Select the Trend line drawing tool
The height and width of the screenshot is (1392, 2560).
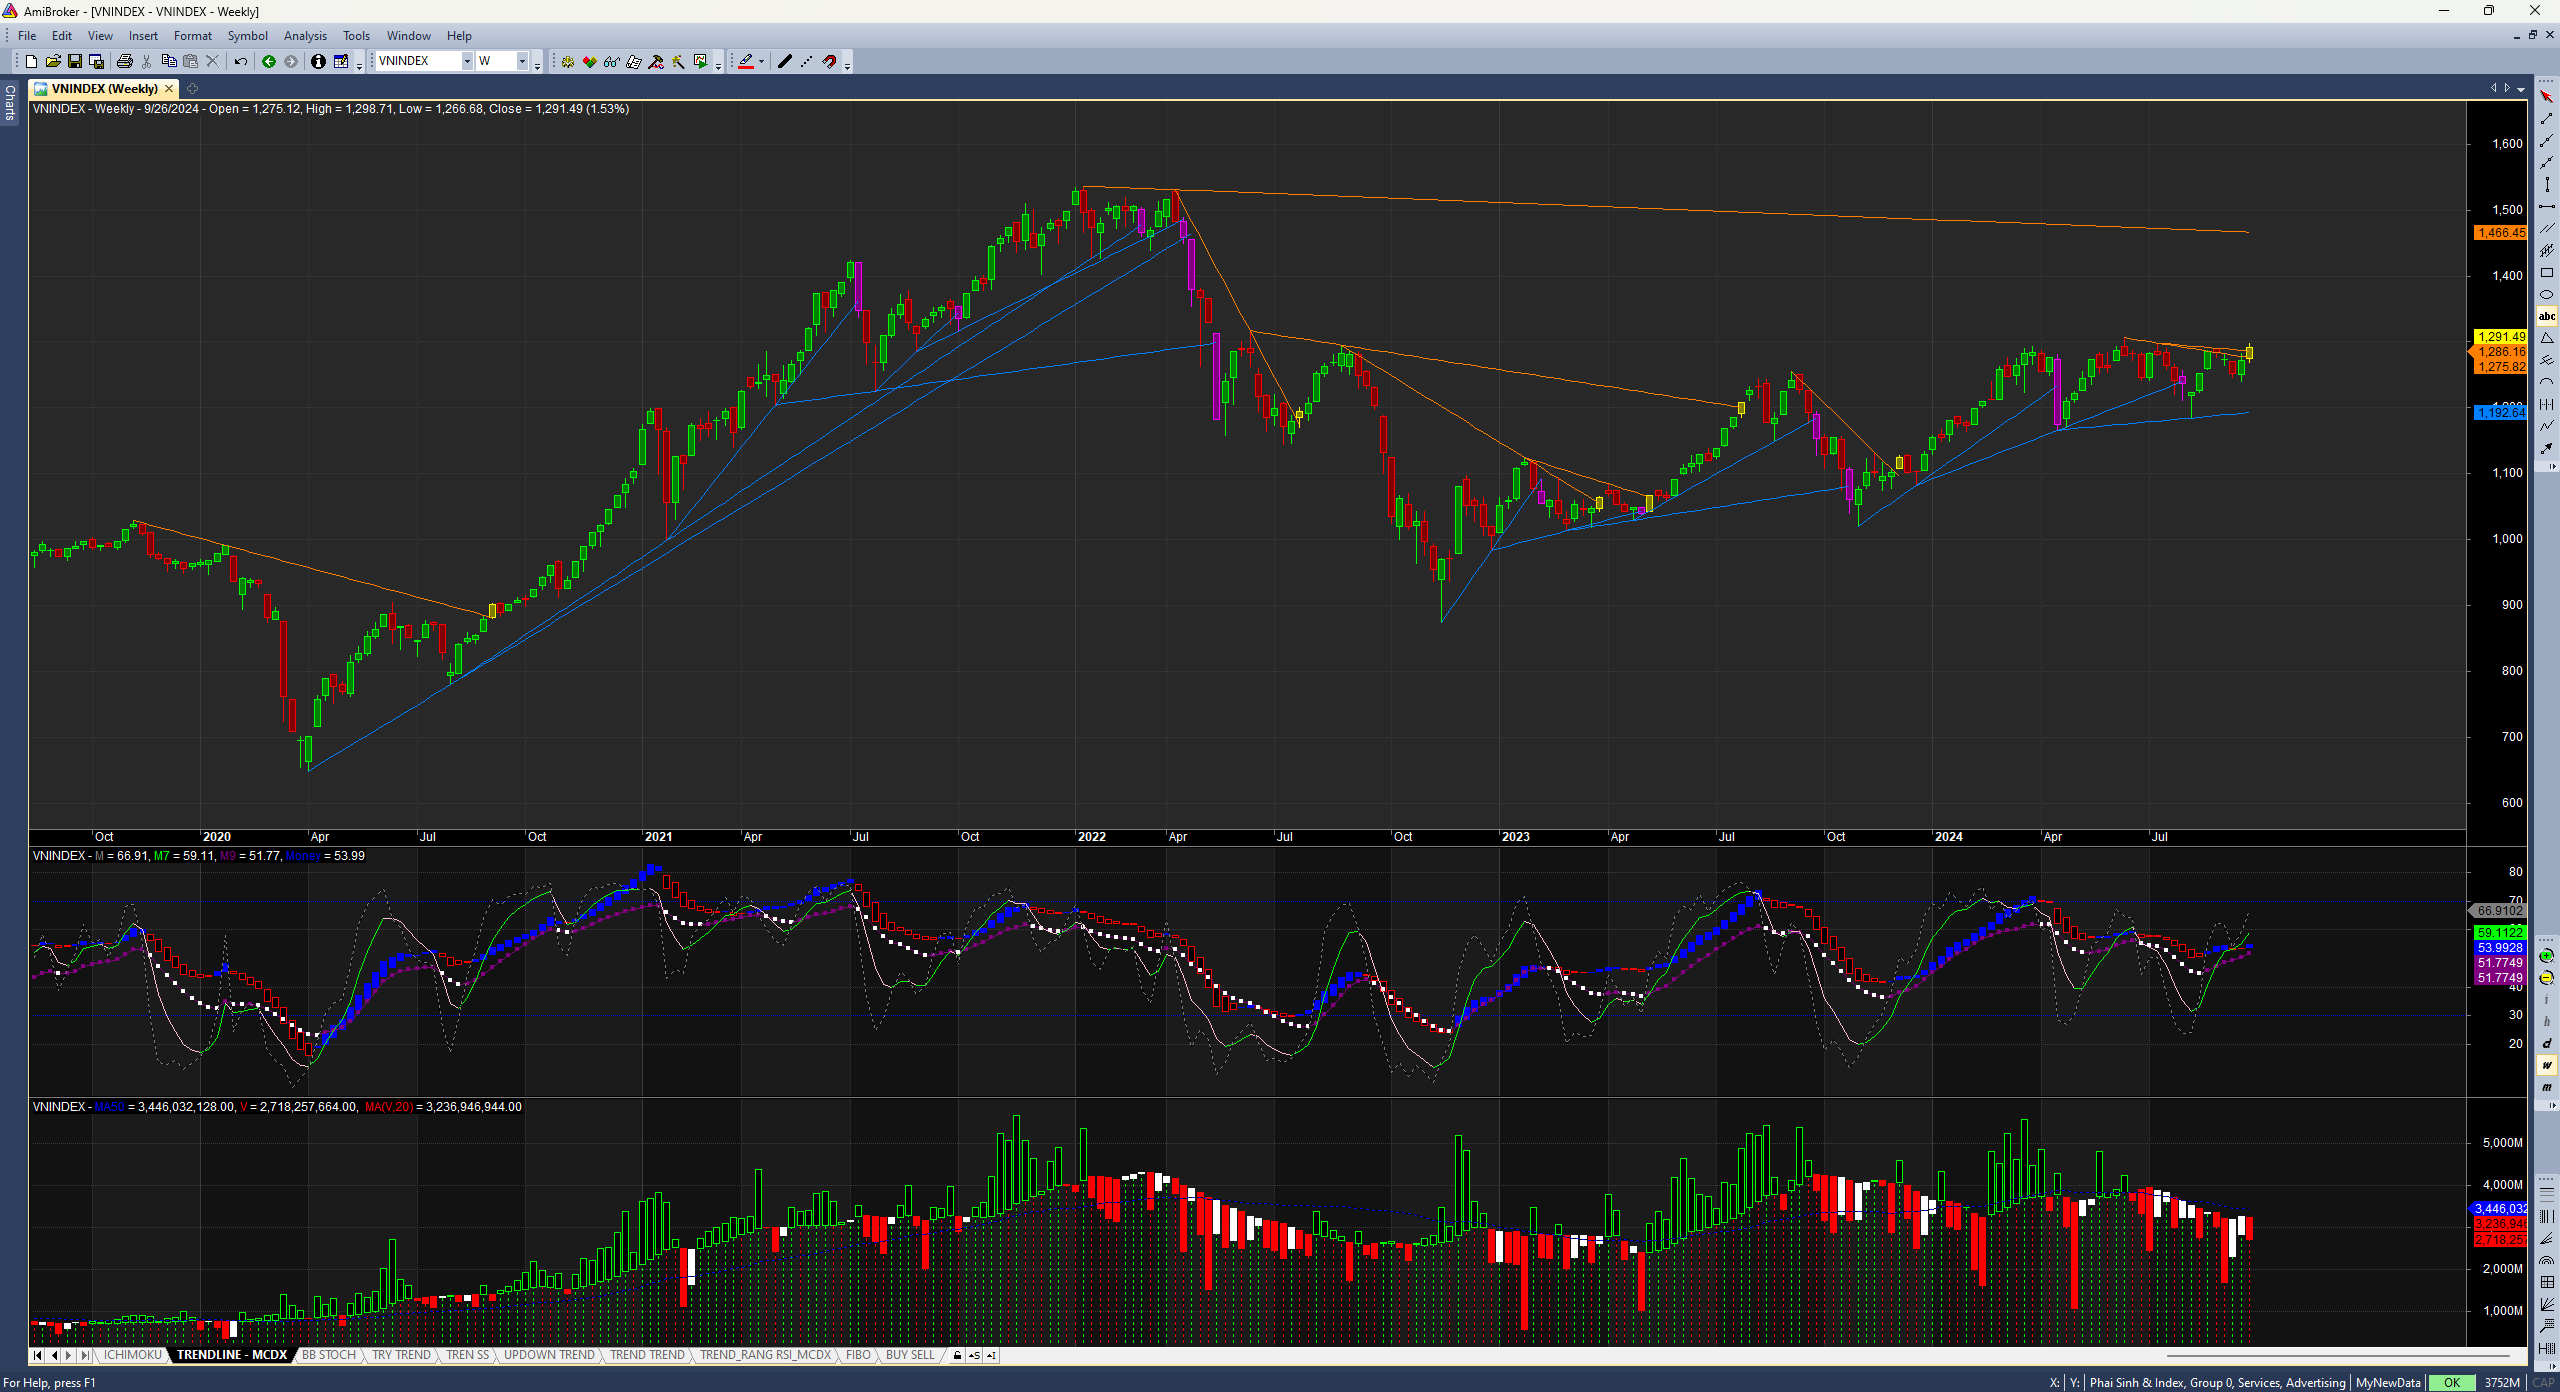point(2547,119)
